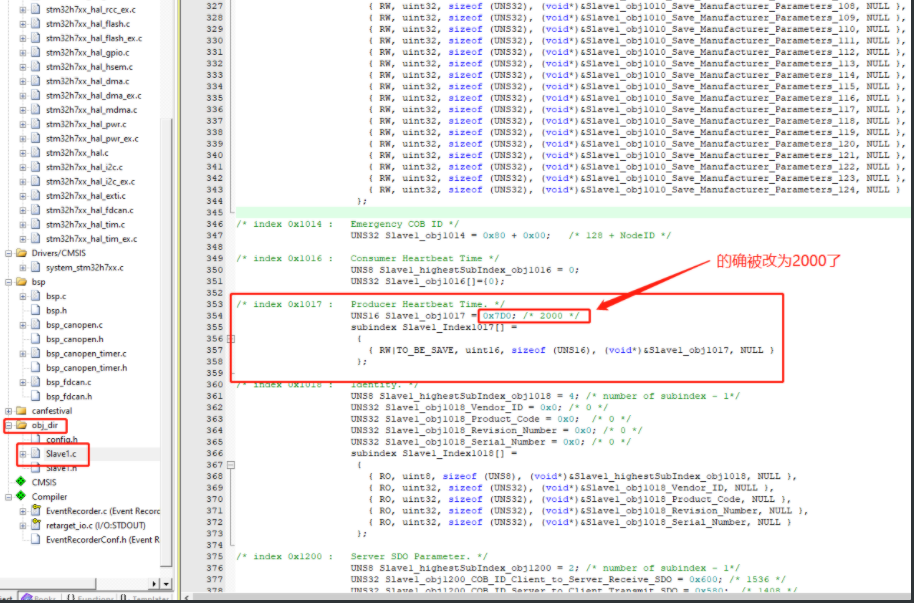Click the project tree scroll-right arrow
This screenshot has width=914, height=603.
[x=154, y=584]
